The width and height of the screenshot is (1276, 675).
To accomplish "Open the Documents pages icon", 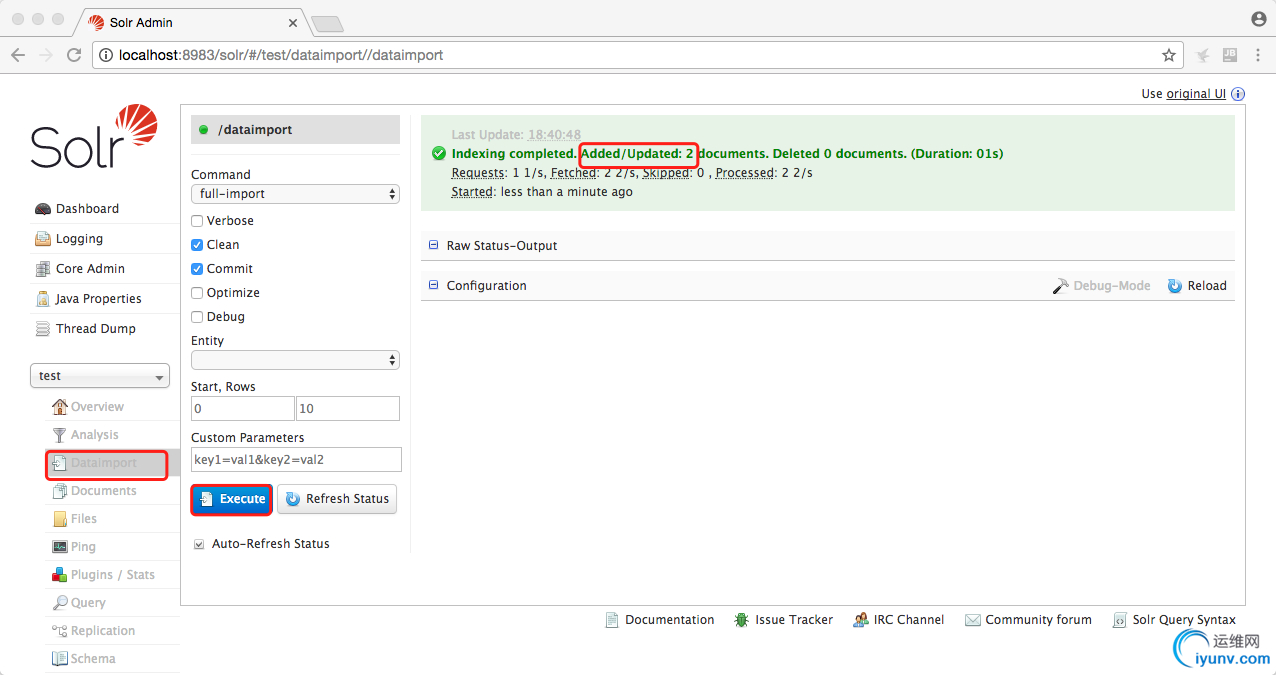I will pyautogui.click(x=60, y=491).
